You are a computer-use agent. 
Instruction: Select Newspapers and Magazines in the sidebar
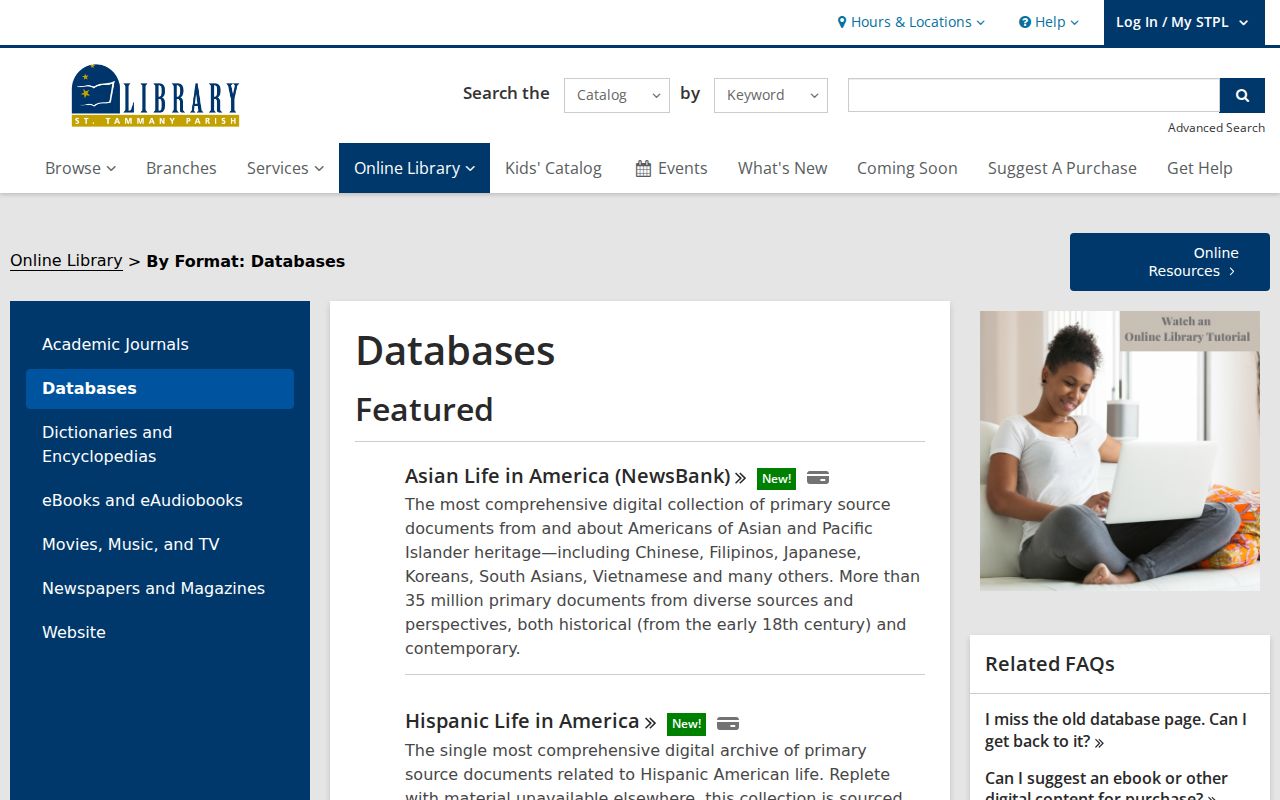160,588
